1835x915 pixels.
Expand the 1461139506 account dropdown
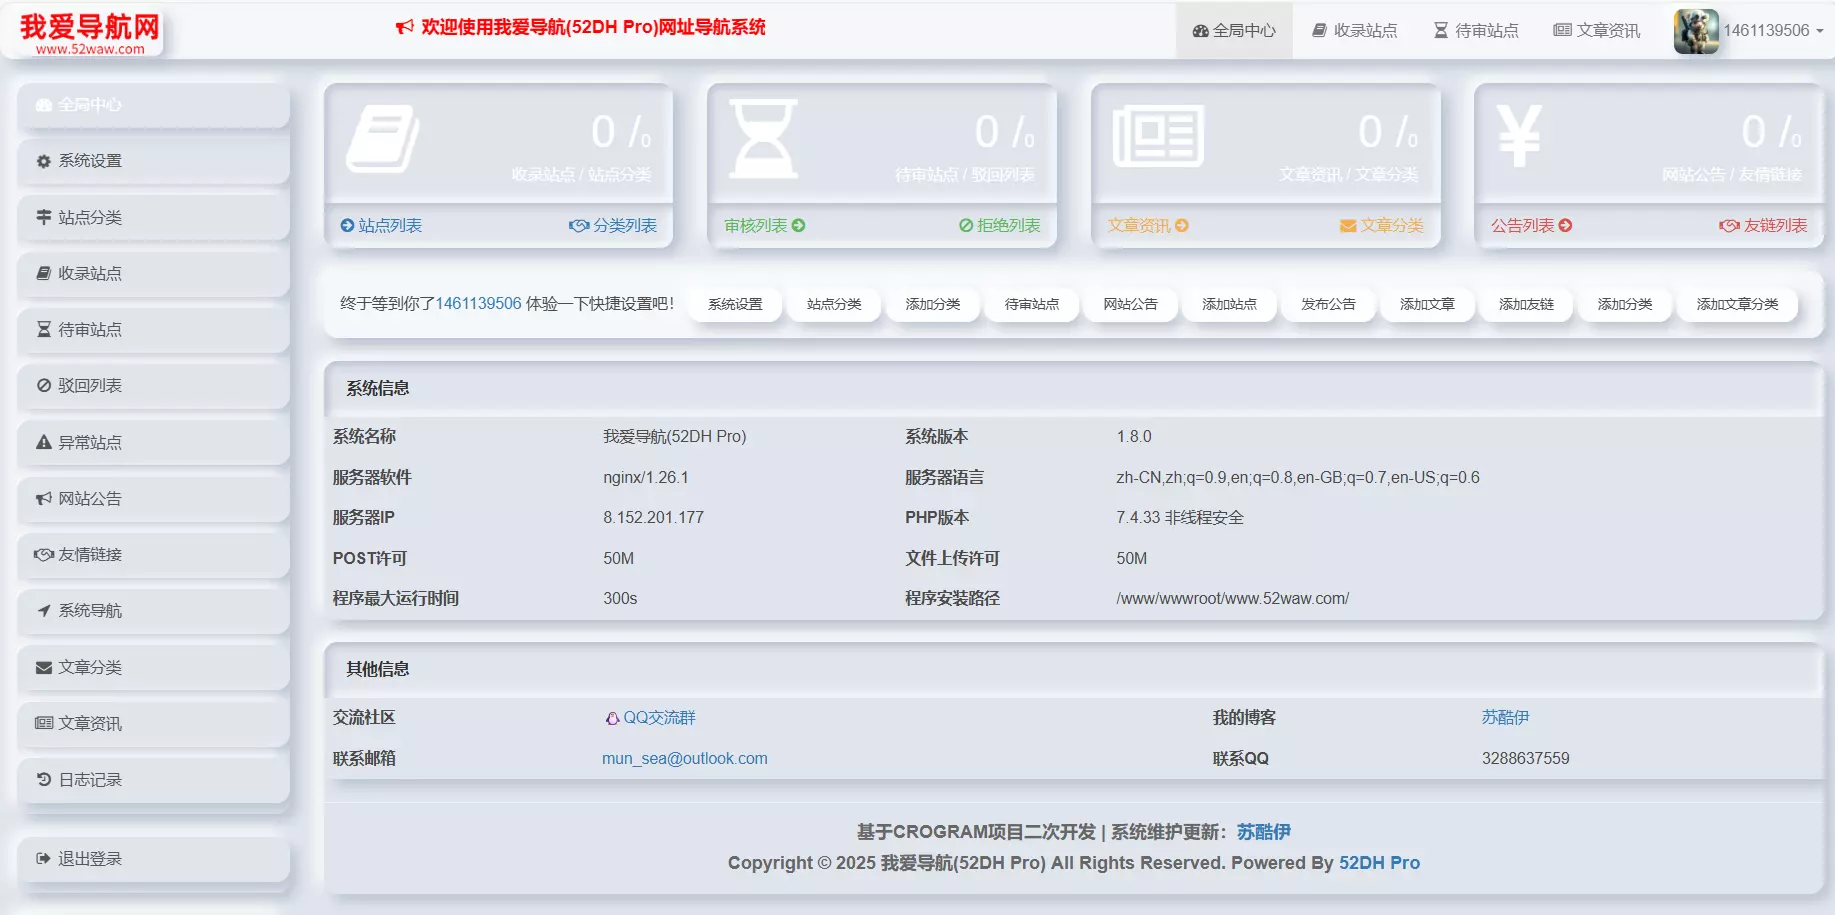click(1768, 31)
